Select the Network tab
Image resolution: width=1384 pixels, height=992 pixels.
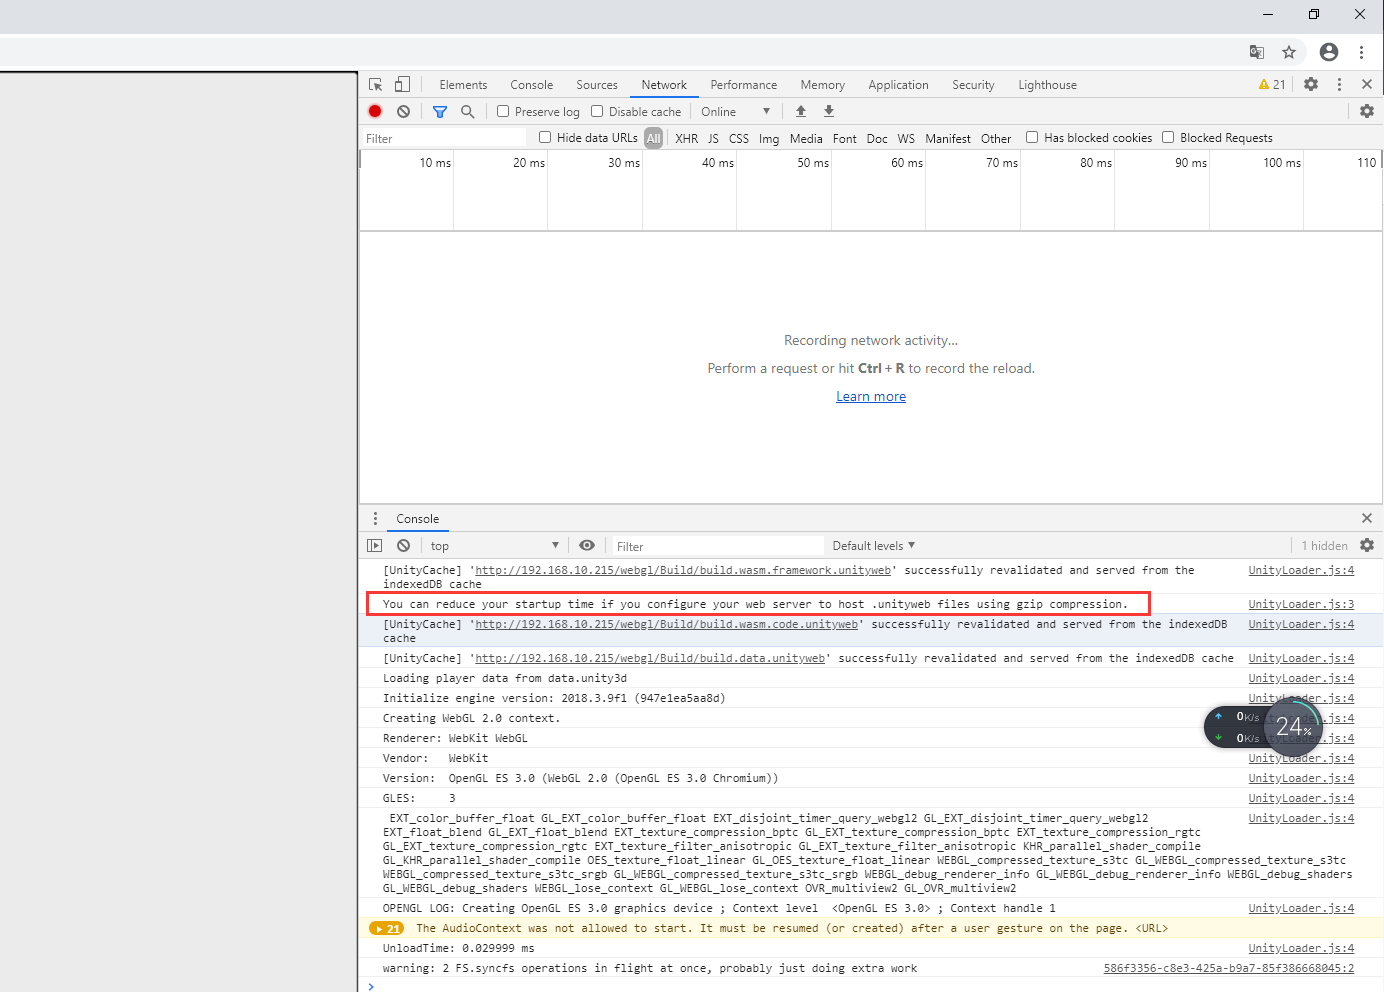tap(664, 85)
